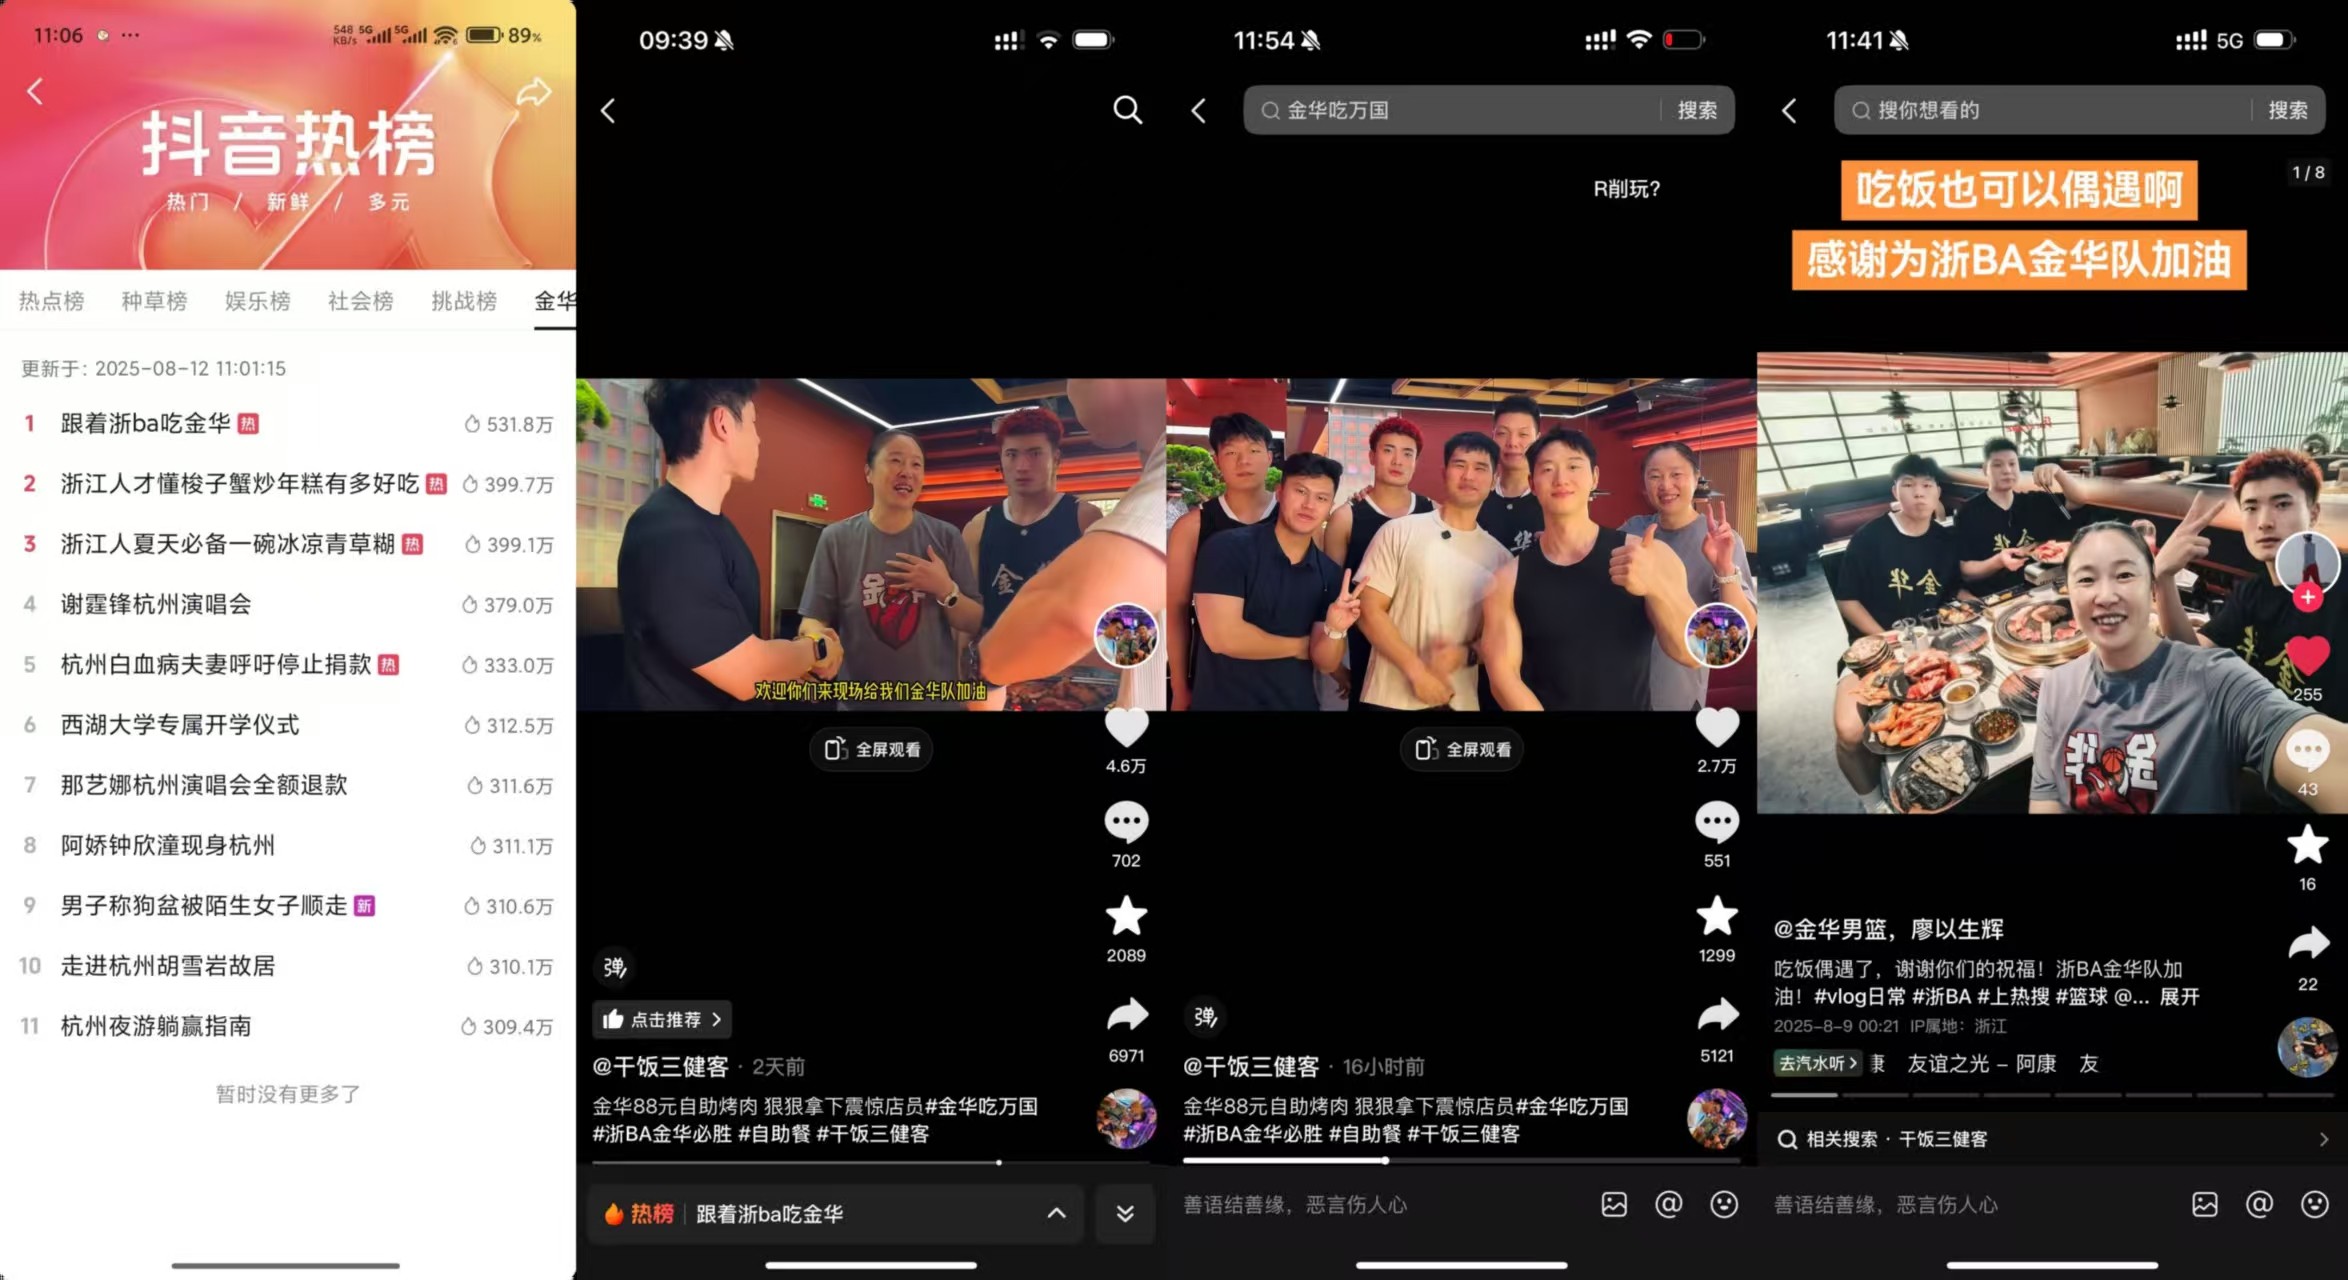2348x1280 pixels.
Task: Select the 金华 tab
Action: [555, 301]
